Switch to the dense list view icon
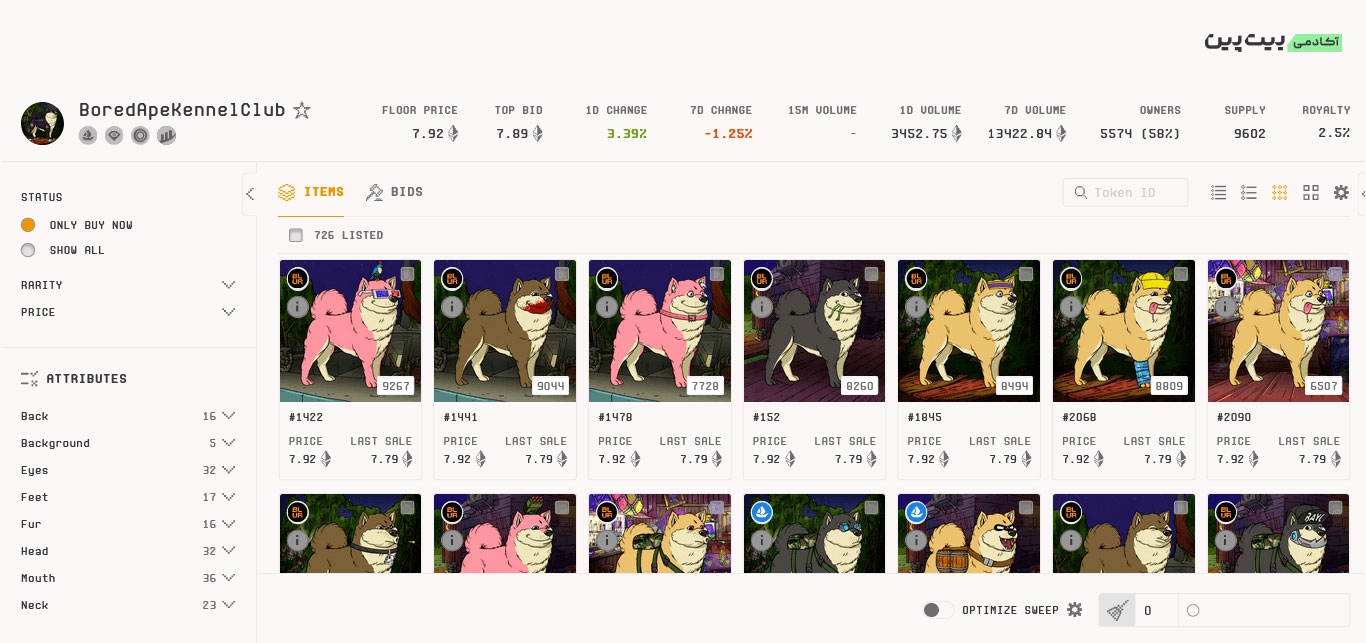Image resolution: width=1366 pixels, height=643 pixels. pos(1218,192)
